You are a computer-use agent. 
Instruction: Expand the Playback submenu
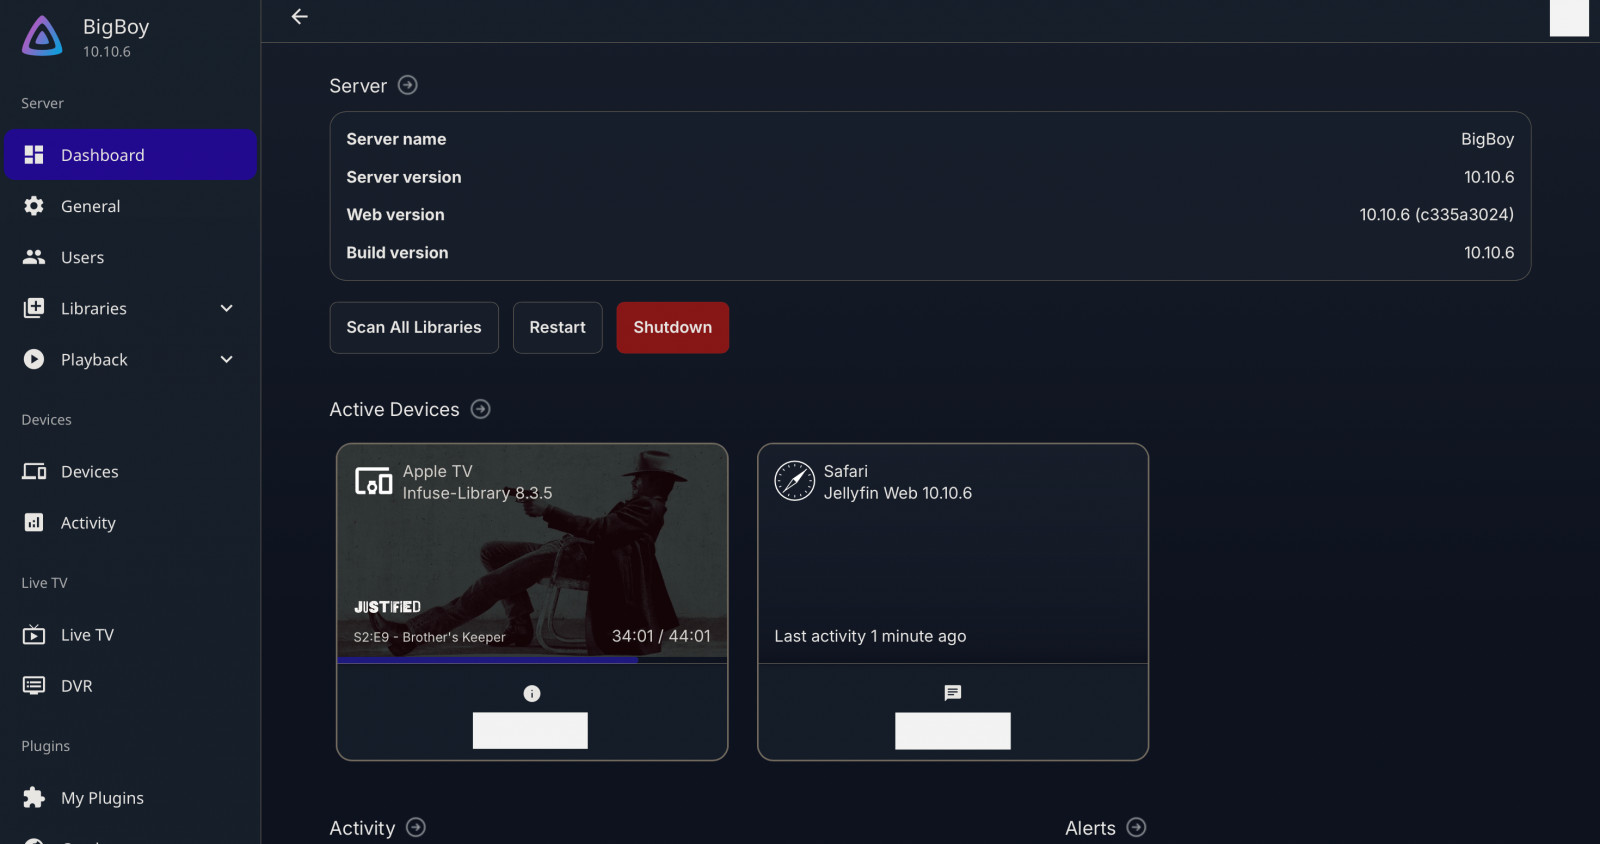(226, 359)
